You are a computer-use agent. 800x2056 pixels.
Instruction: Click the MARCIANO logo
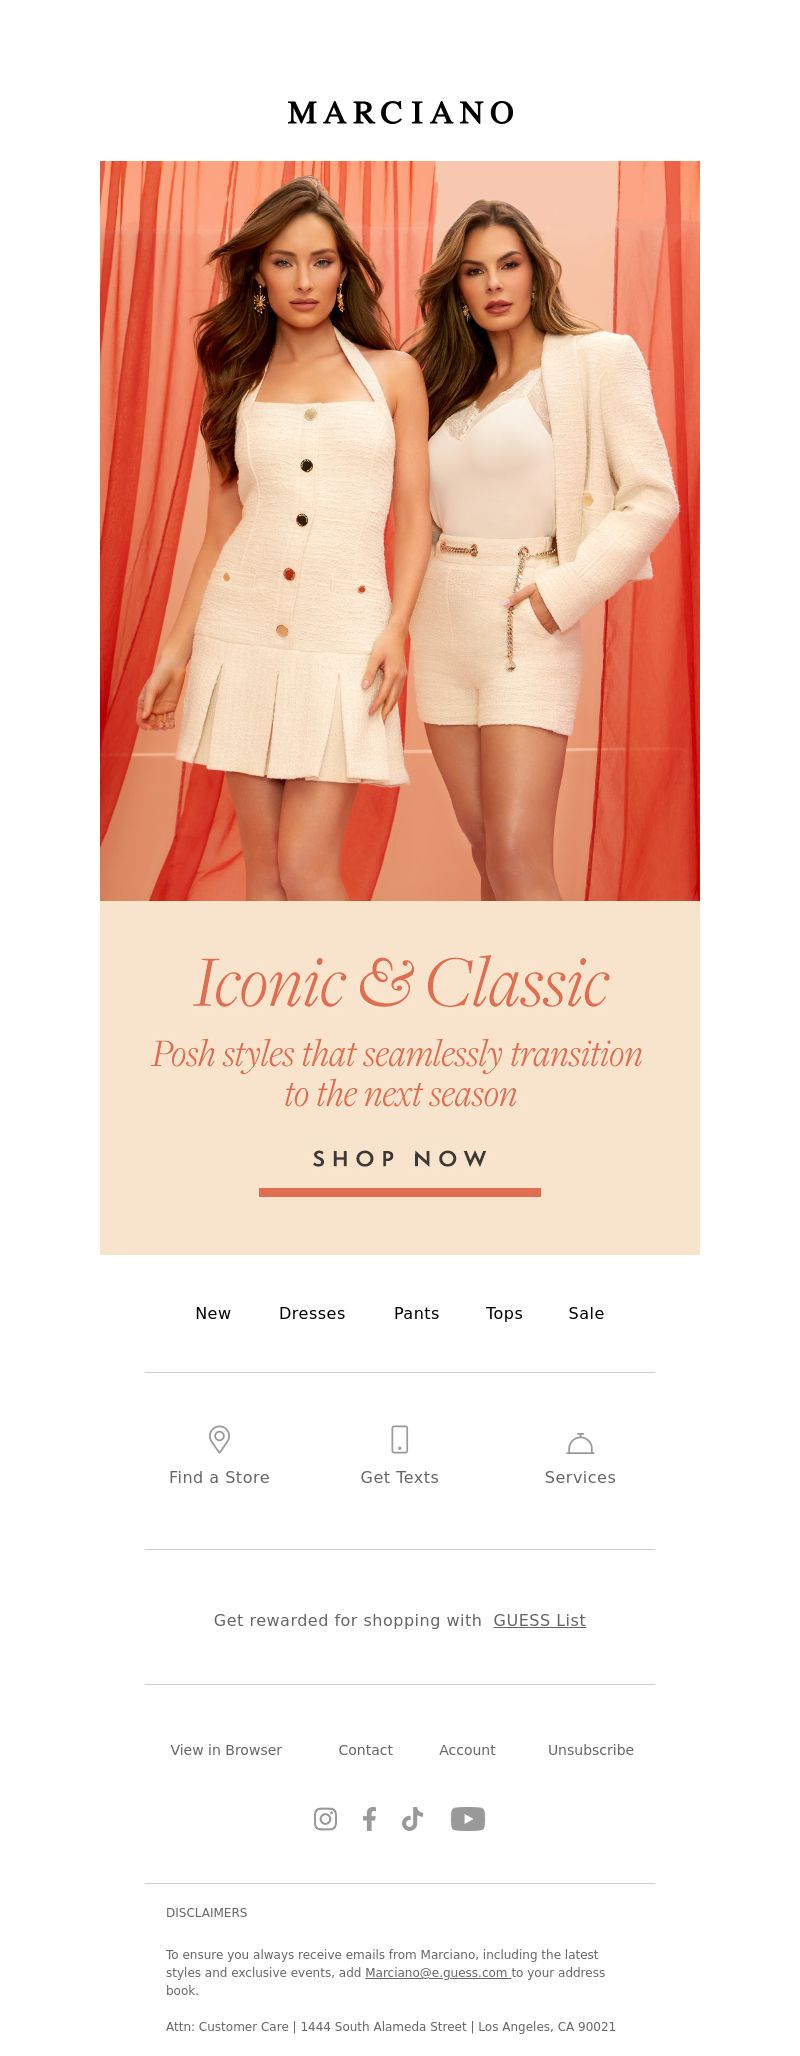pos(400,113)
